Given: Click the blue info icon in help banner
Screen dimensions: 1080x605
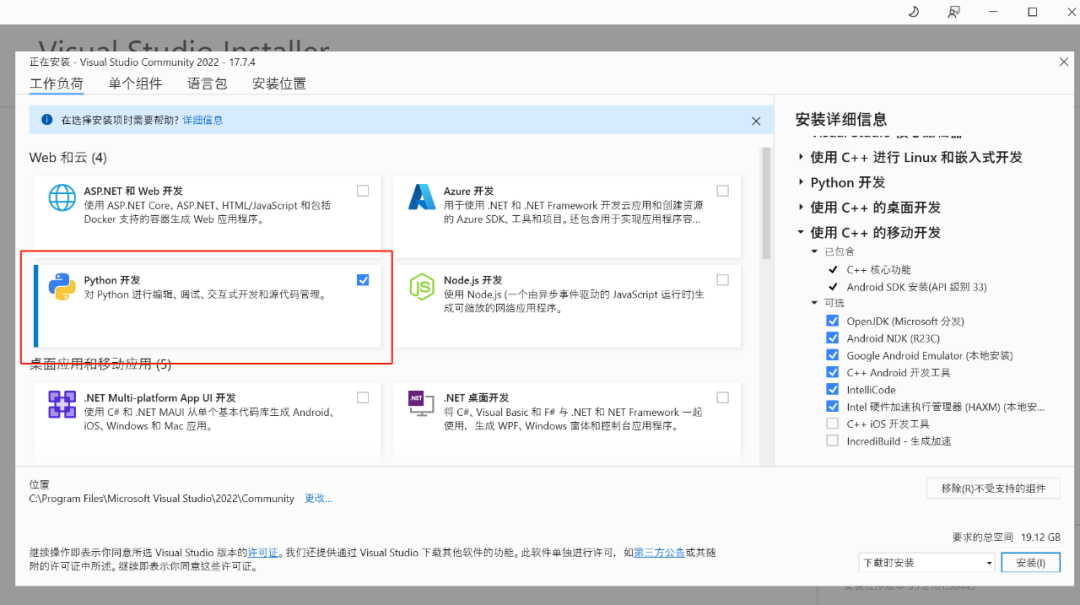Looking at the screenshot, I should pyautogui.click(x=47, y=120).
